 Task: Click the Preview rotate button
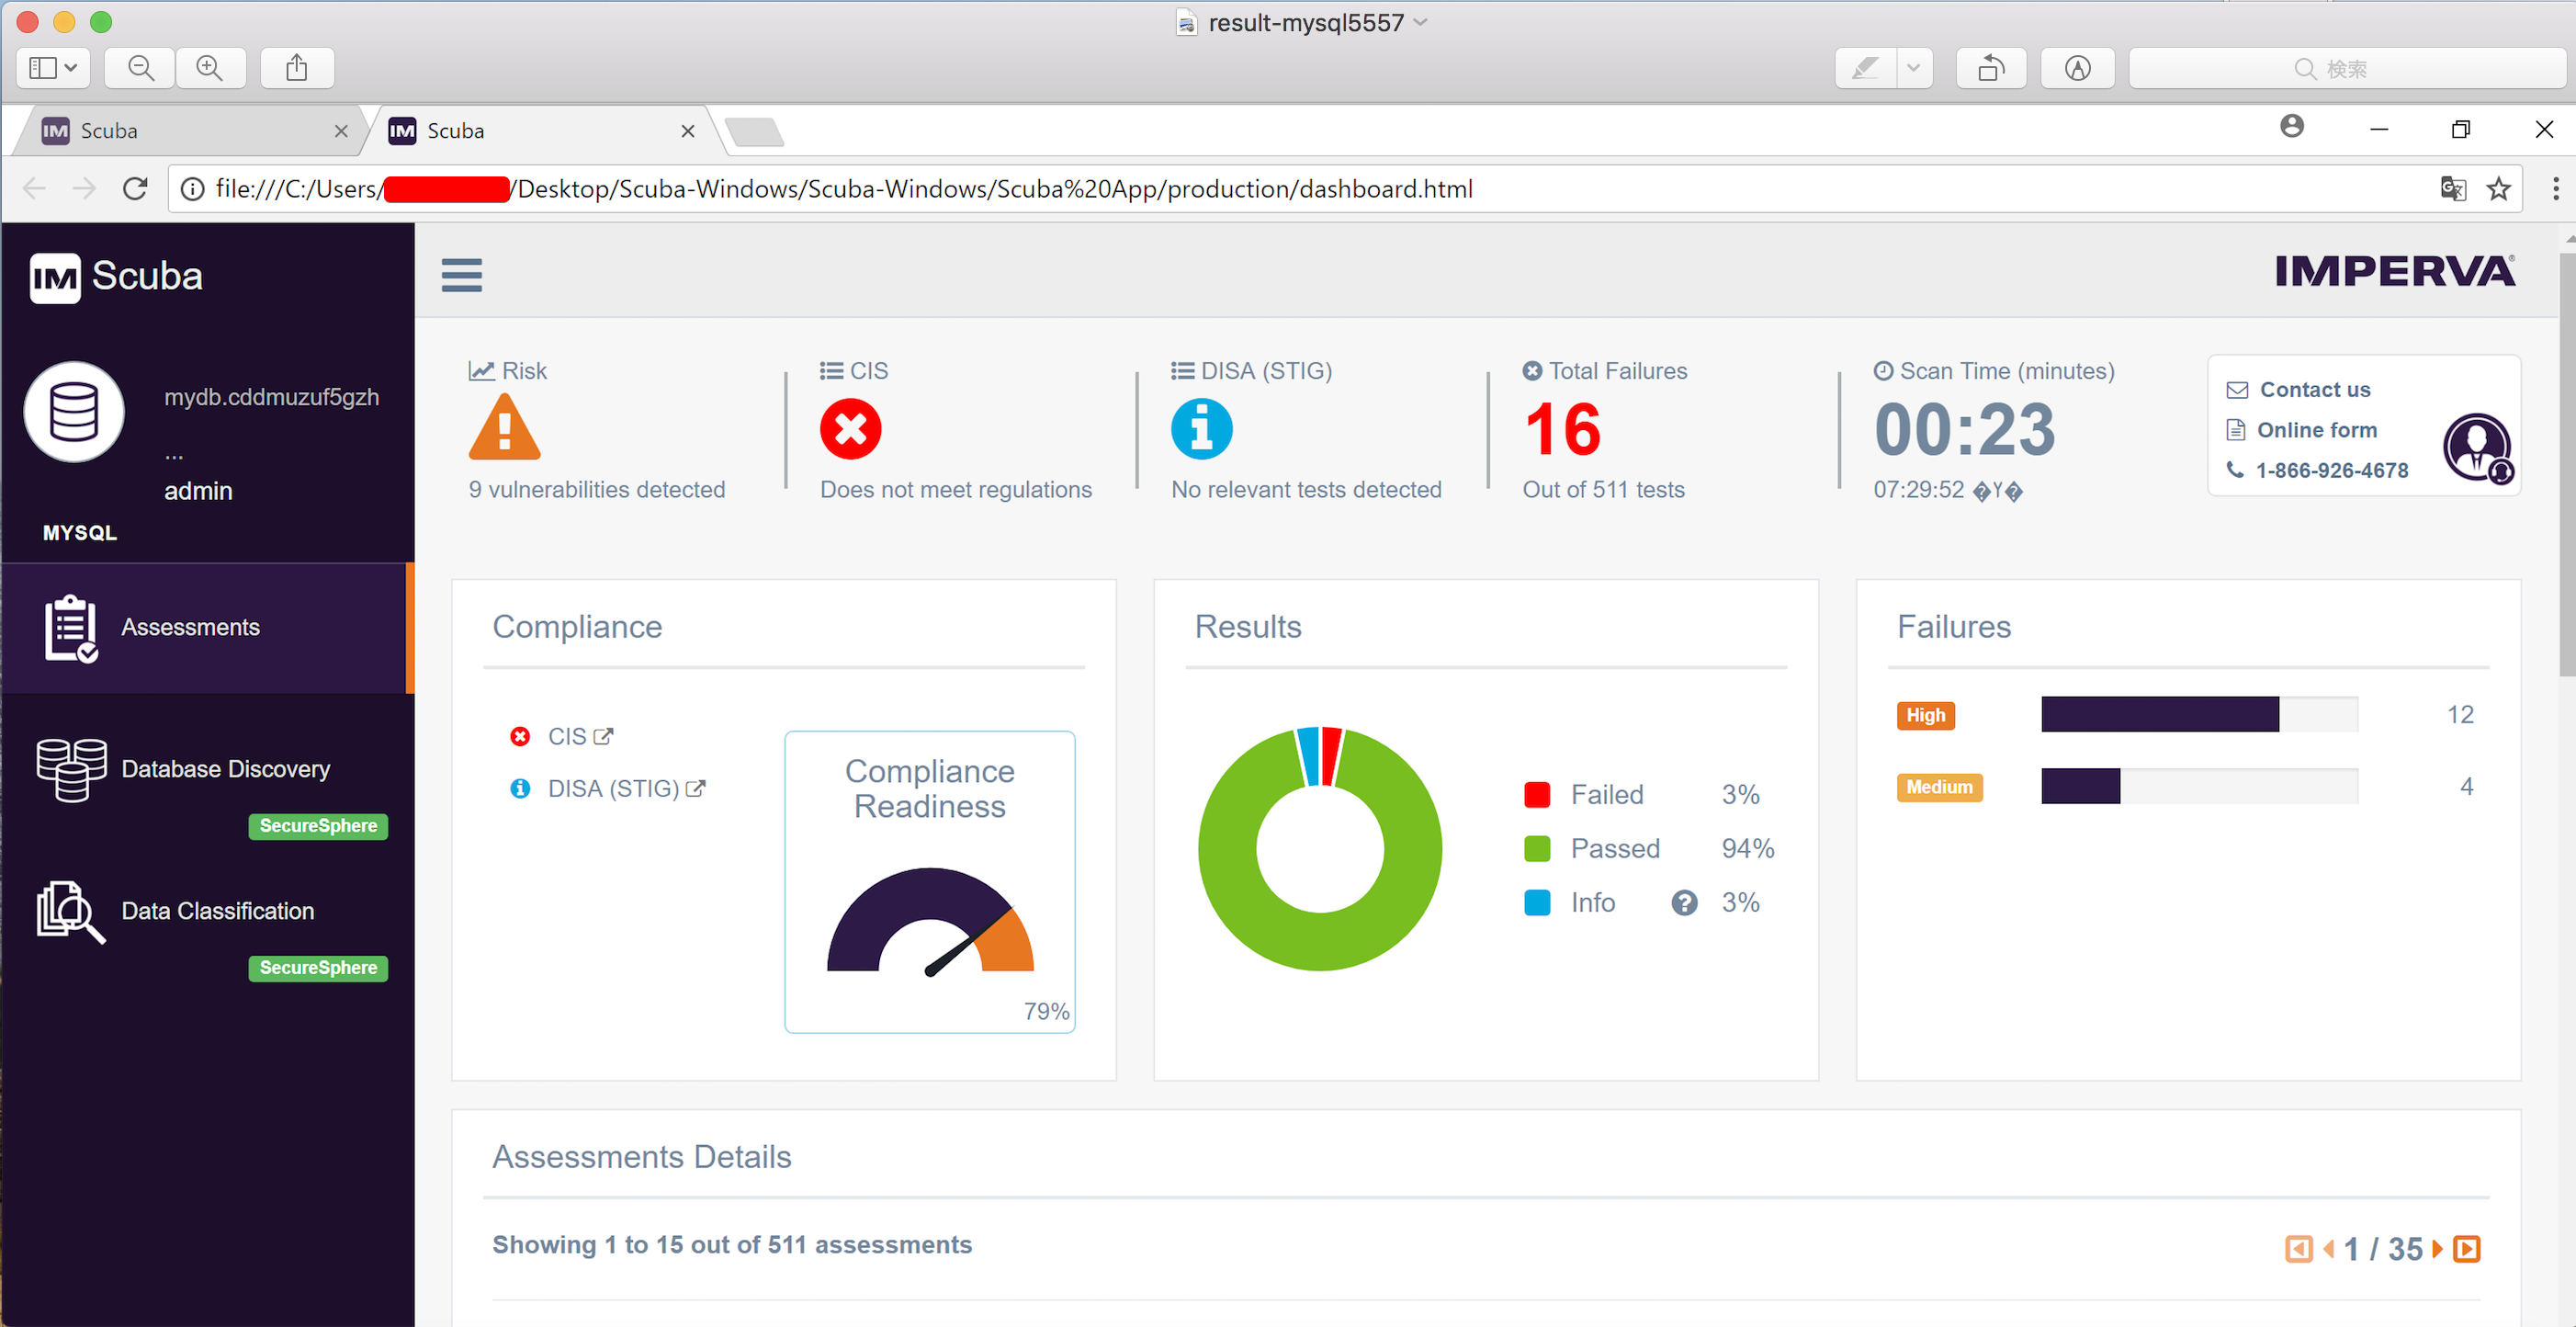[x=1991, y=68]
